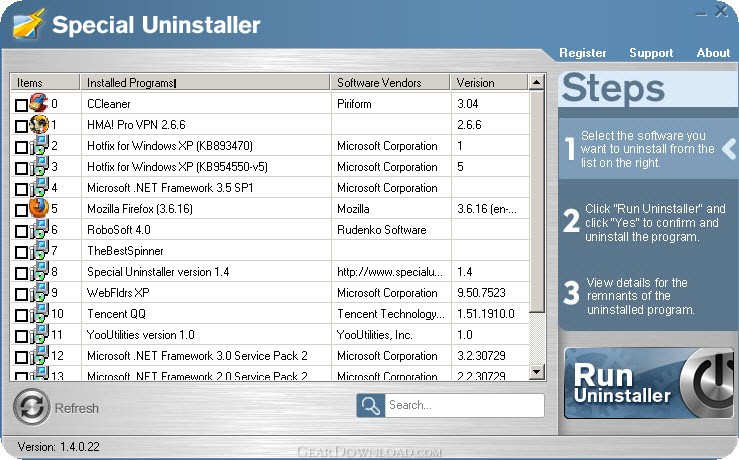Click the installer icon for Hotfix KB954550-v5
Screen dimensions: 739x460
click(x=39, y=166)
